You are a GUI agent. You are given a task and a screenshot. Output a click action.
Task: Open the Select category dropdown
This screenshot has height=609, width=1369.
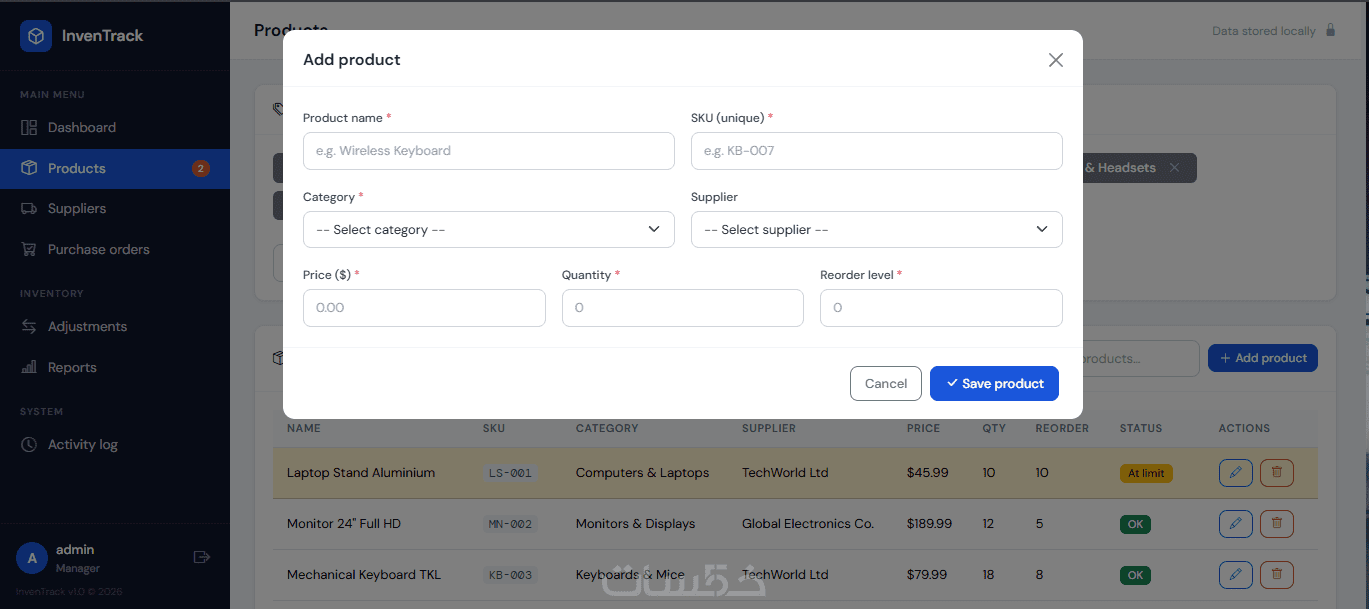489,230
